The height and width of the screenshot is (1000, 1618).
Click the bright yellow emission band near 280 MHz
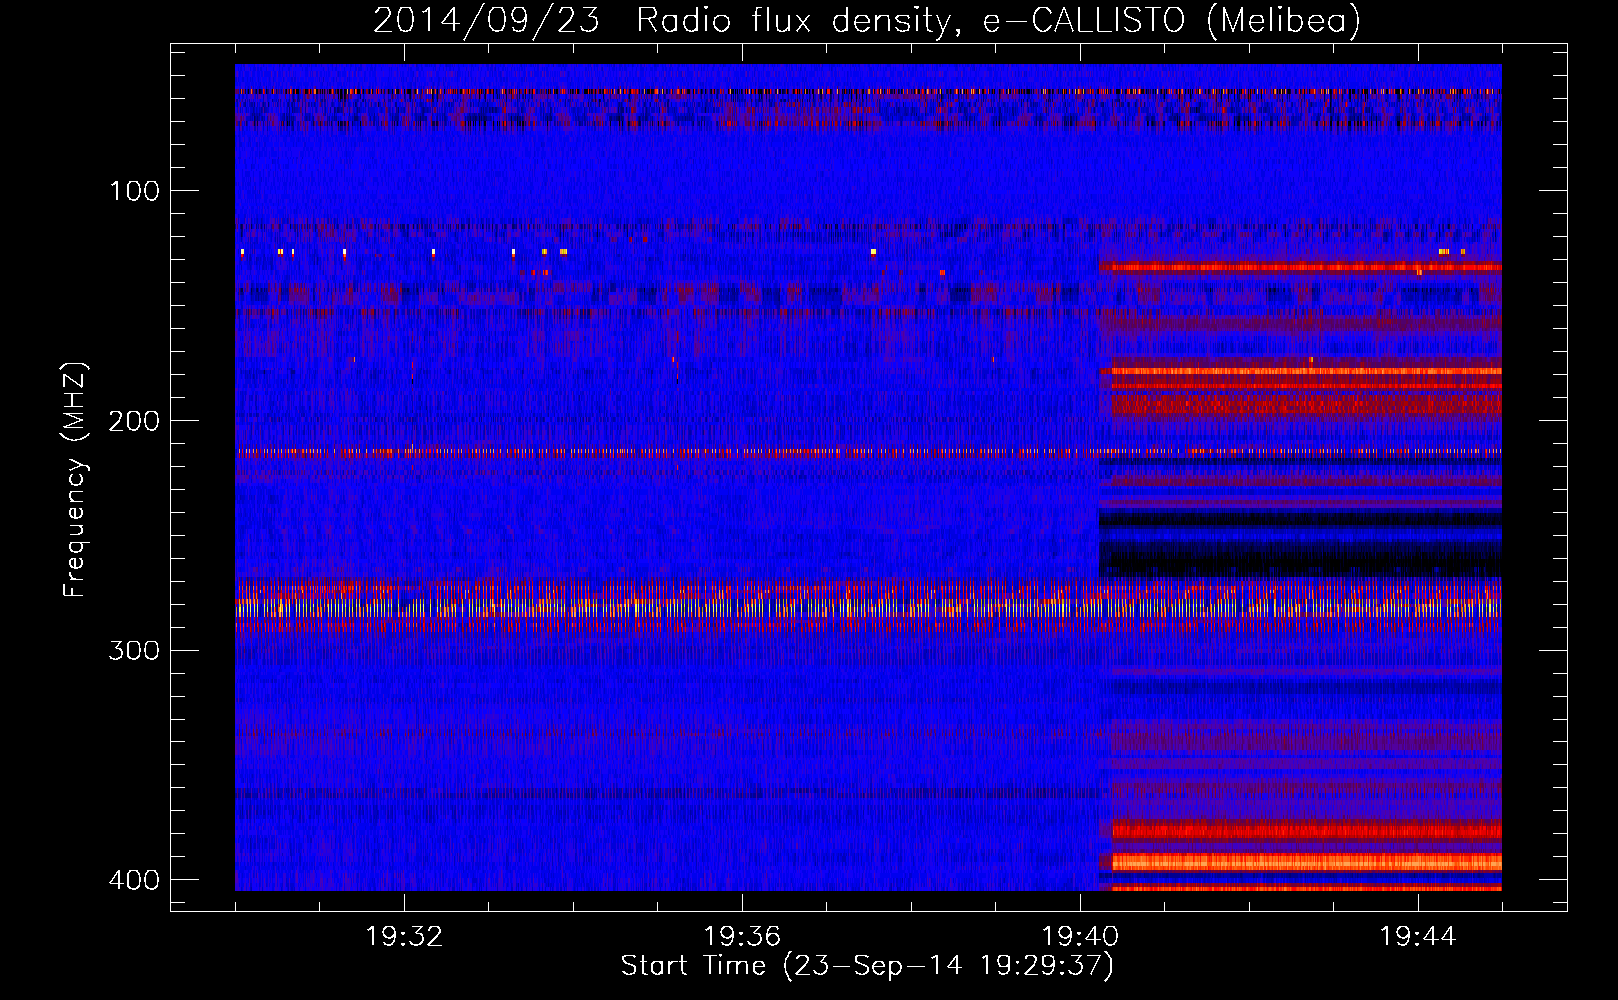click(868, 606)
